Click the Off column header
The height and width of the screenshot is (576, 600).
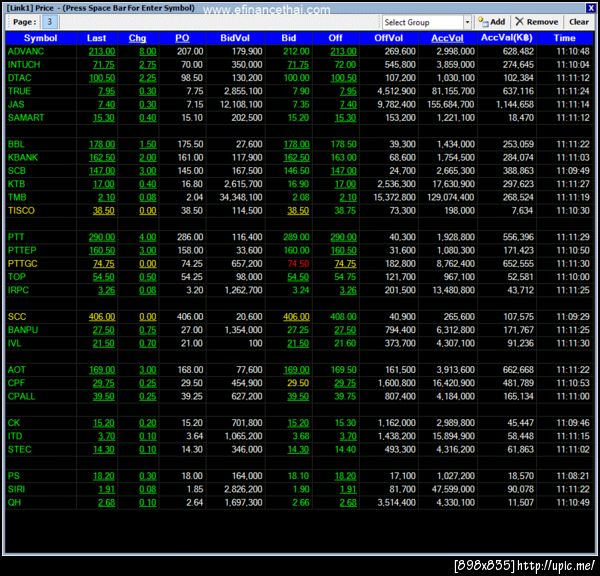[335, 38]
